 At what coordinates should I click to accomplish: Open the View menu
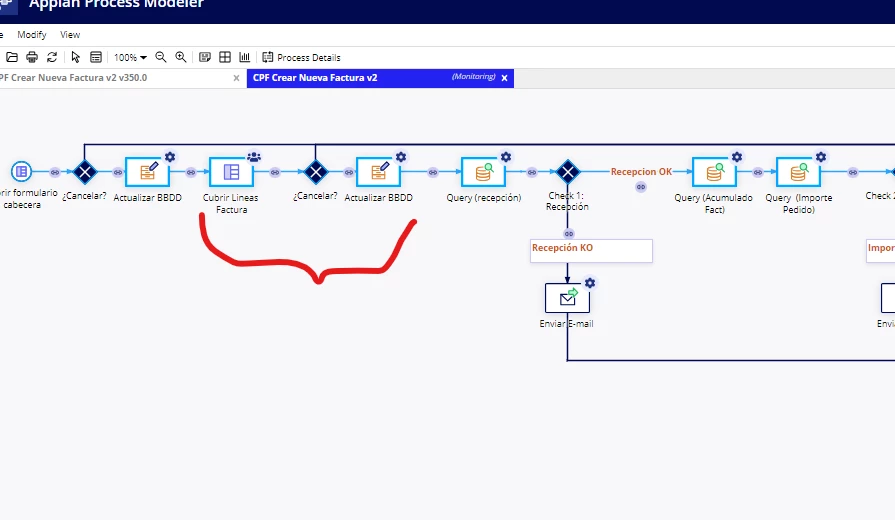70,35
